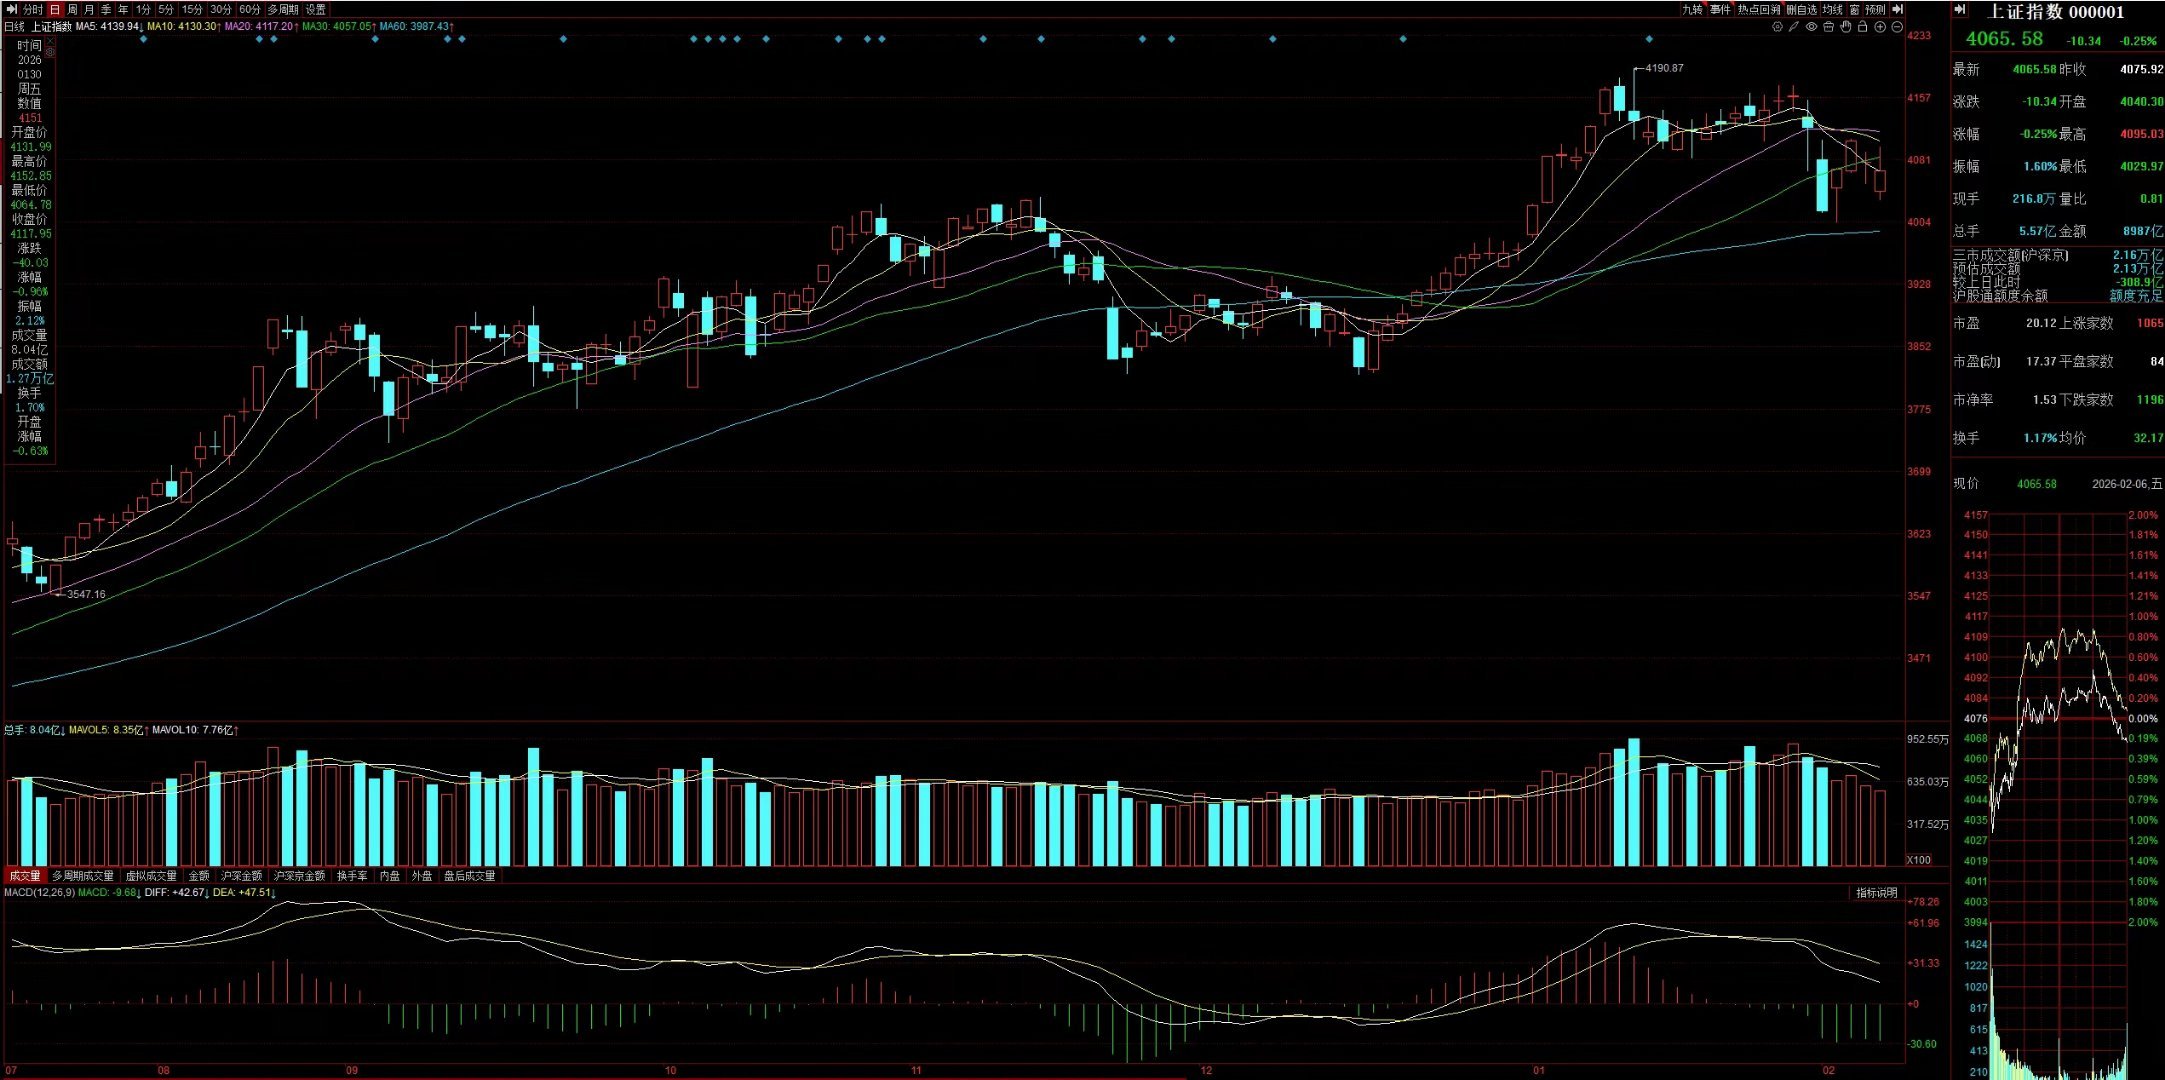Image resolution: width=2165 pixels, height=1080 pixels.
Task: Toggle the eye visibility icon
Action: [1811, 27]
